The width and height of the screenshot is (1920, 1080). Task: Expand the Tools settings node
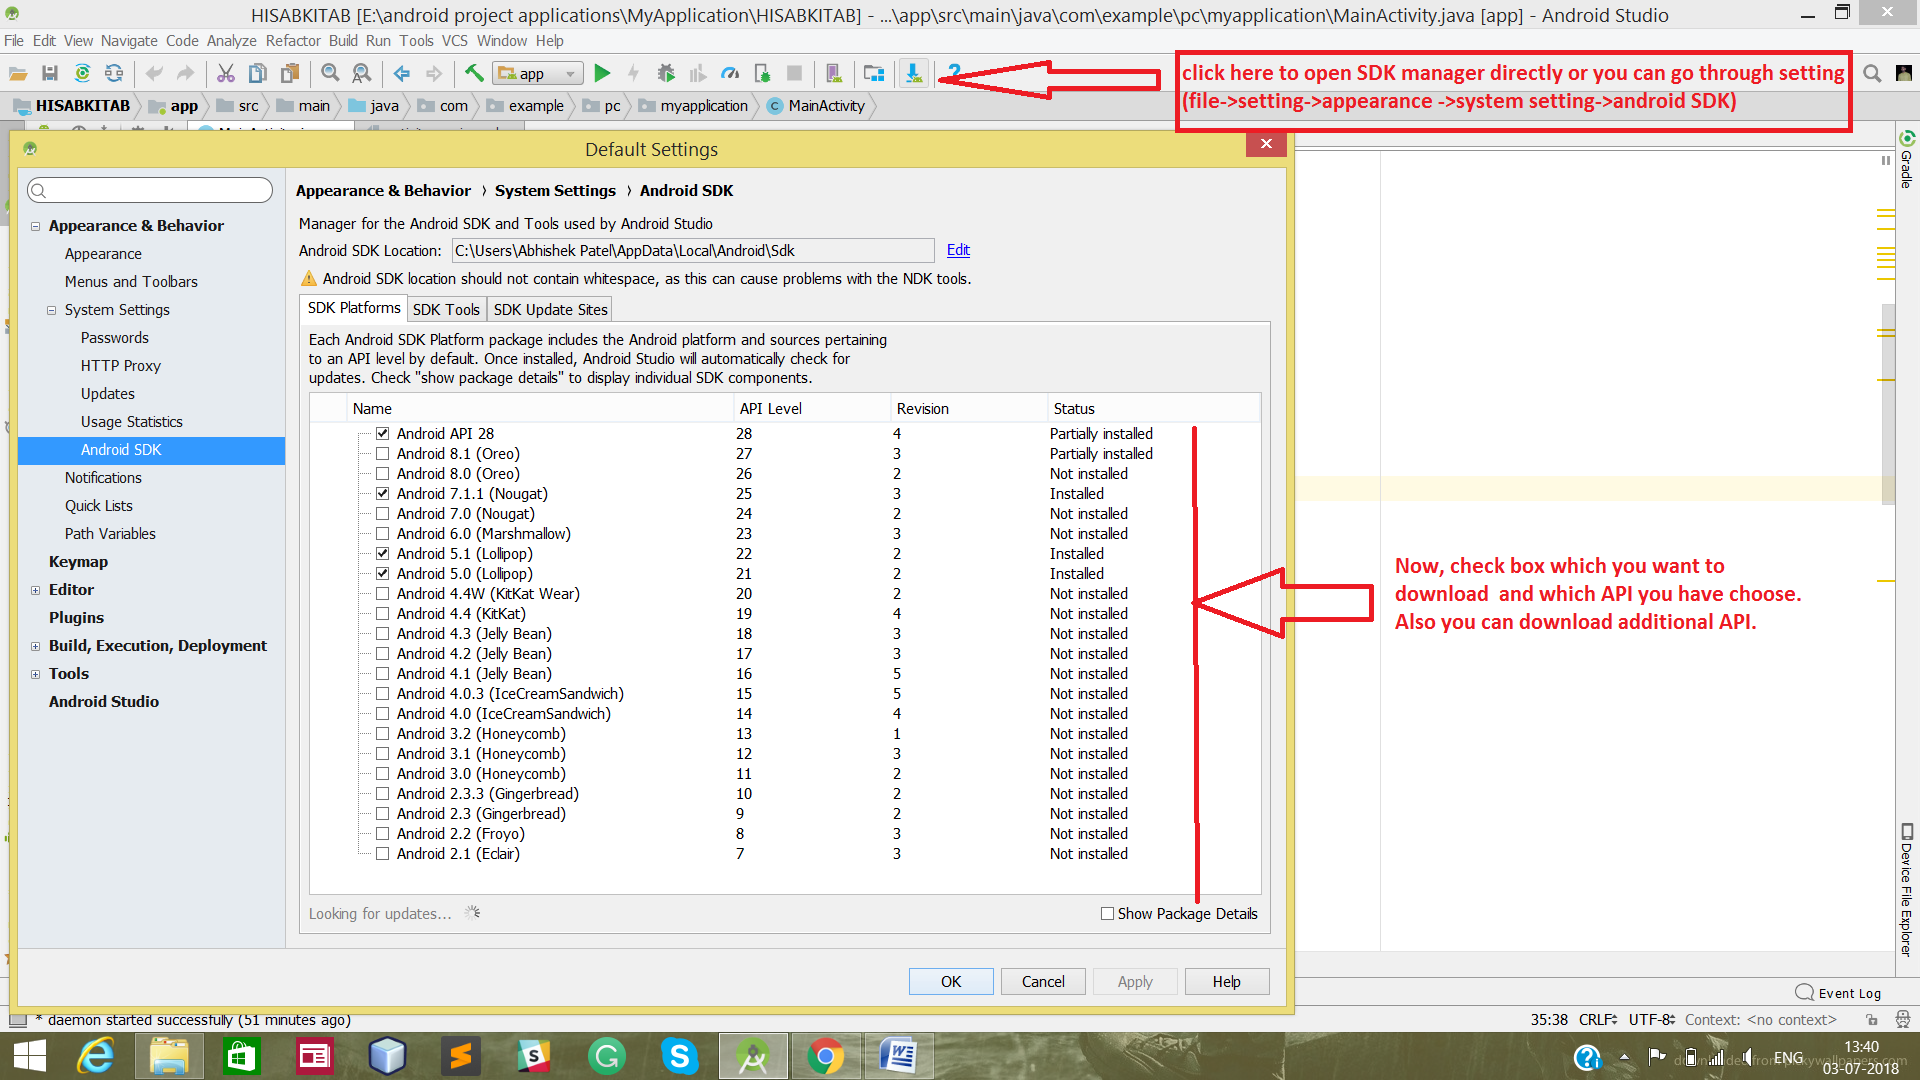pyautogui.click(x=35, y=674)
